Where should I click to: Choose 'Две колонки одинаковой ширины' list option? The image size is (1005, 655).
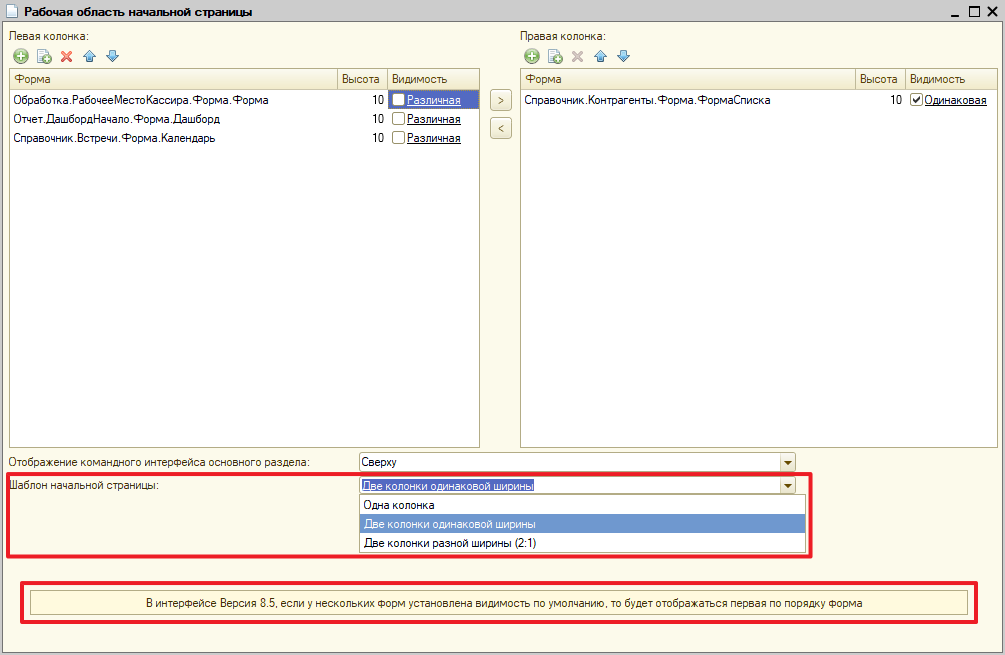(x=582, y=524)
